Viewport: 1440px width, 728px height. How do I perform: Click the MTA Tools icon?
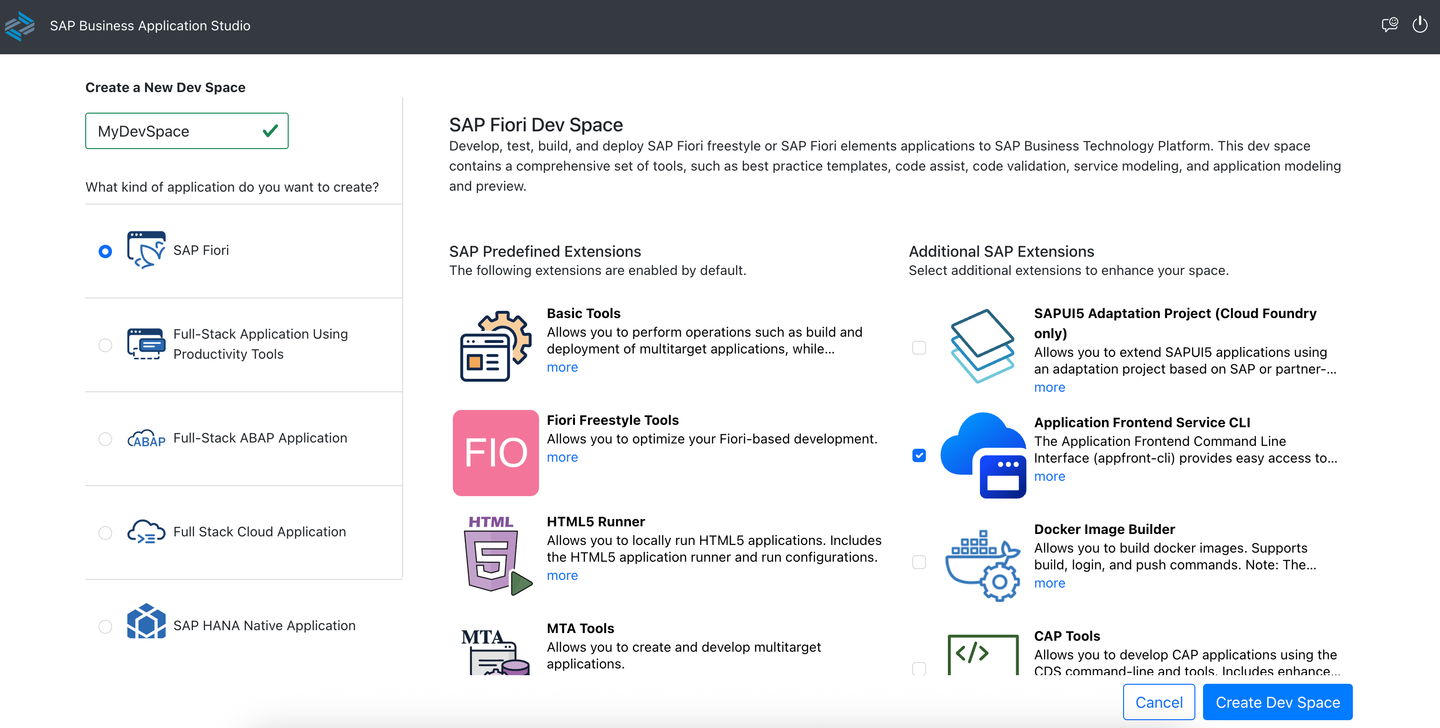coord(496,651)
